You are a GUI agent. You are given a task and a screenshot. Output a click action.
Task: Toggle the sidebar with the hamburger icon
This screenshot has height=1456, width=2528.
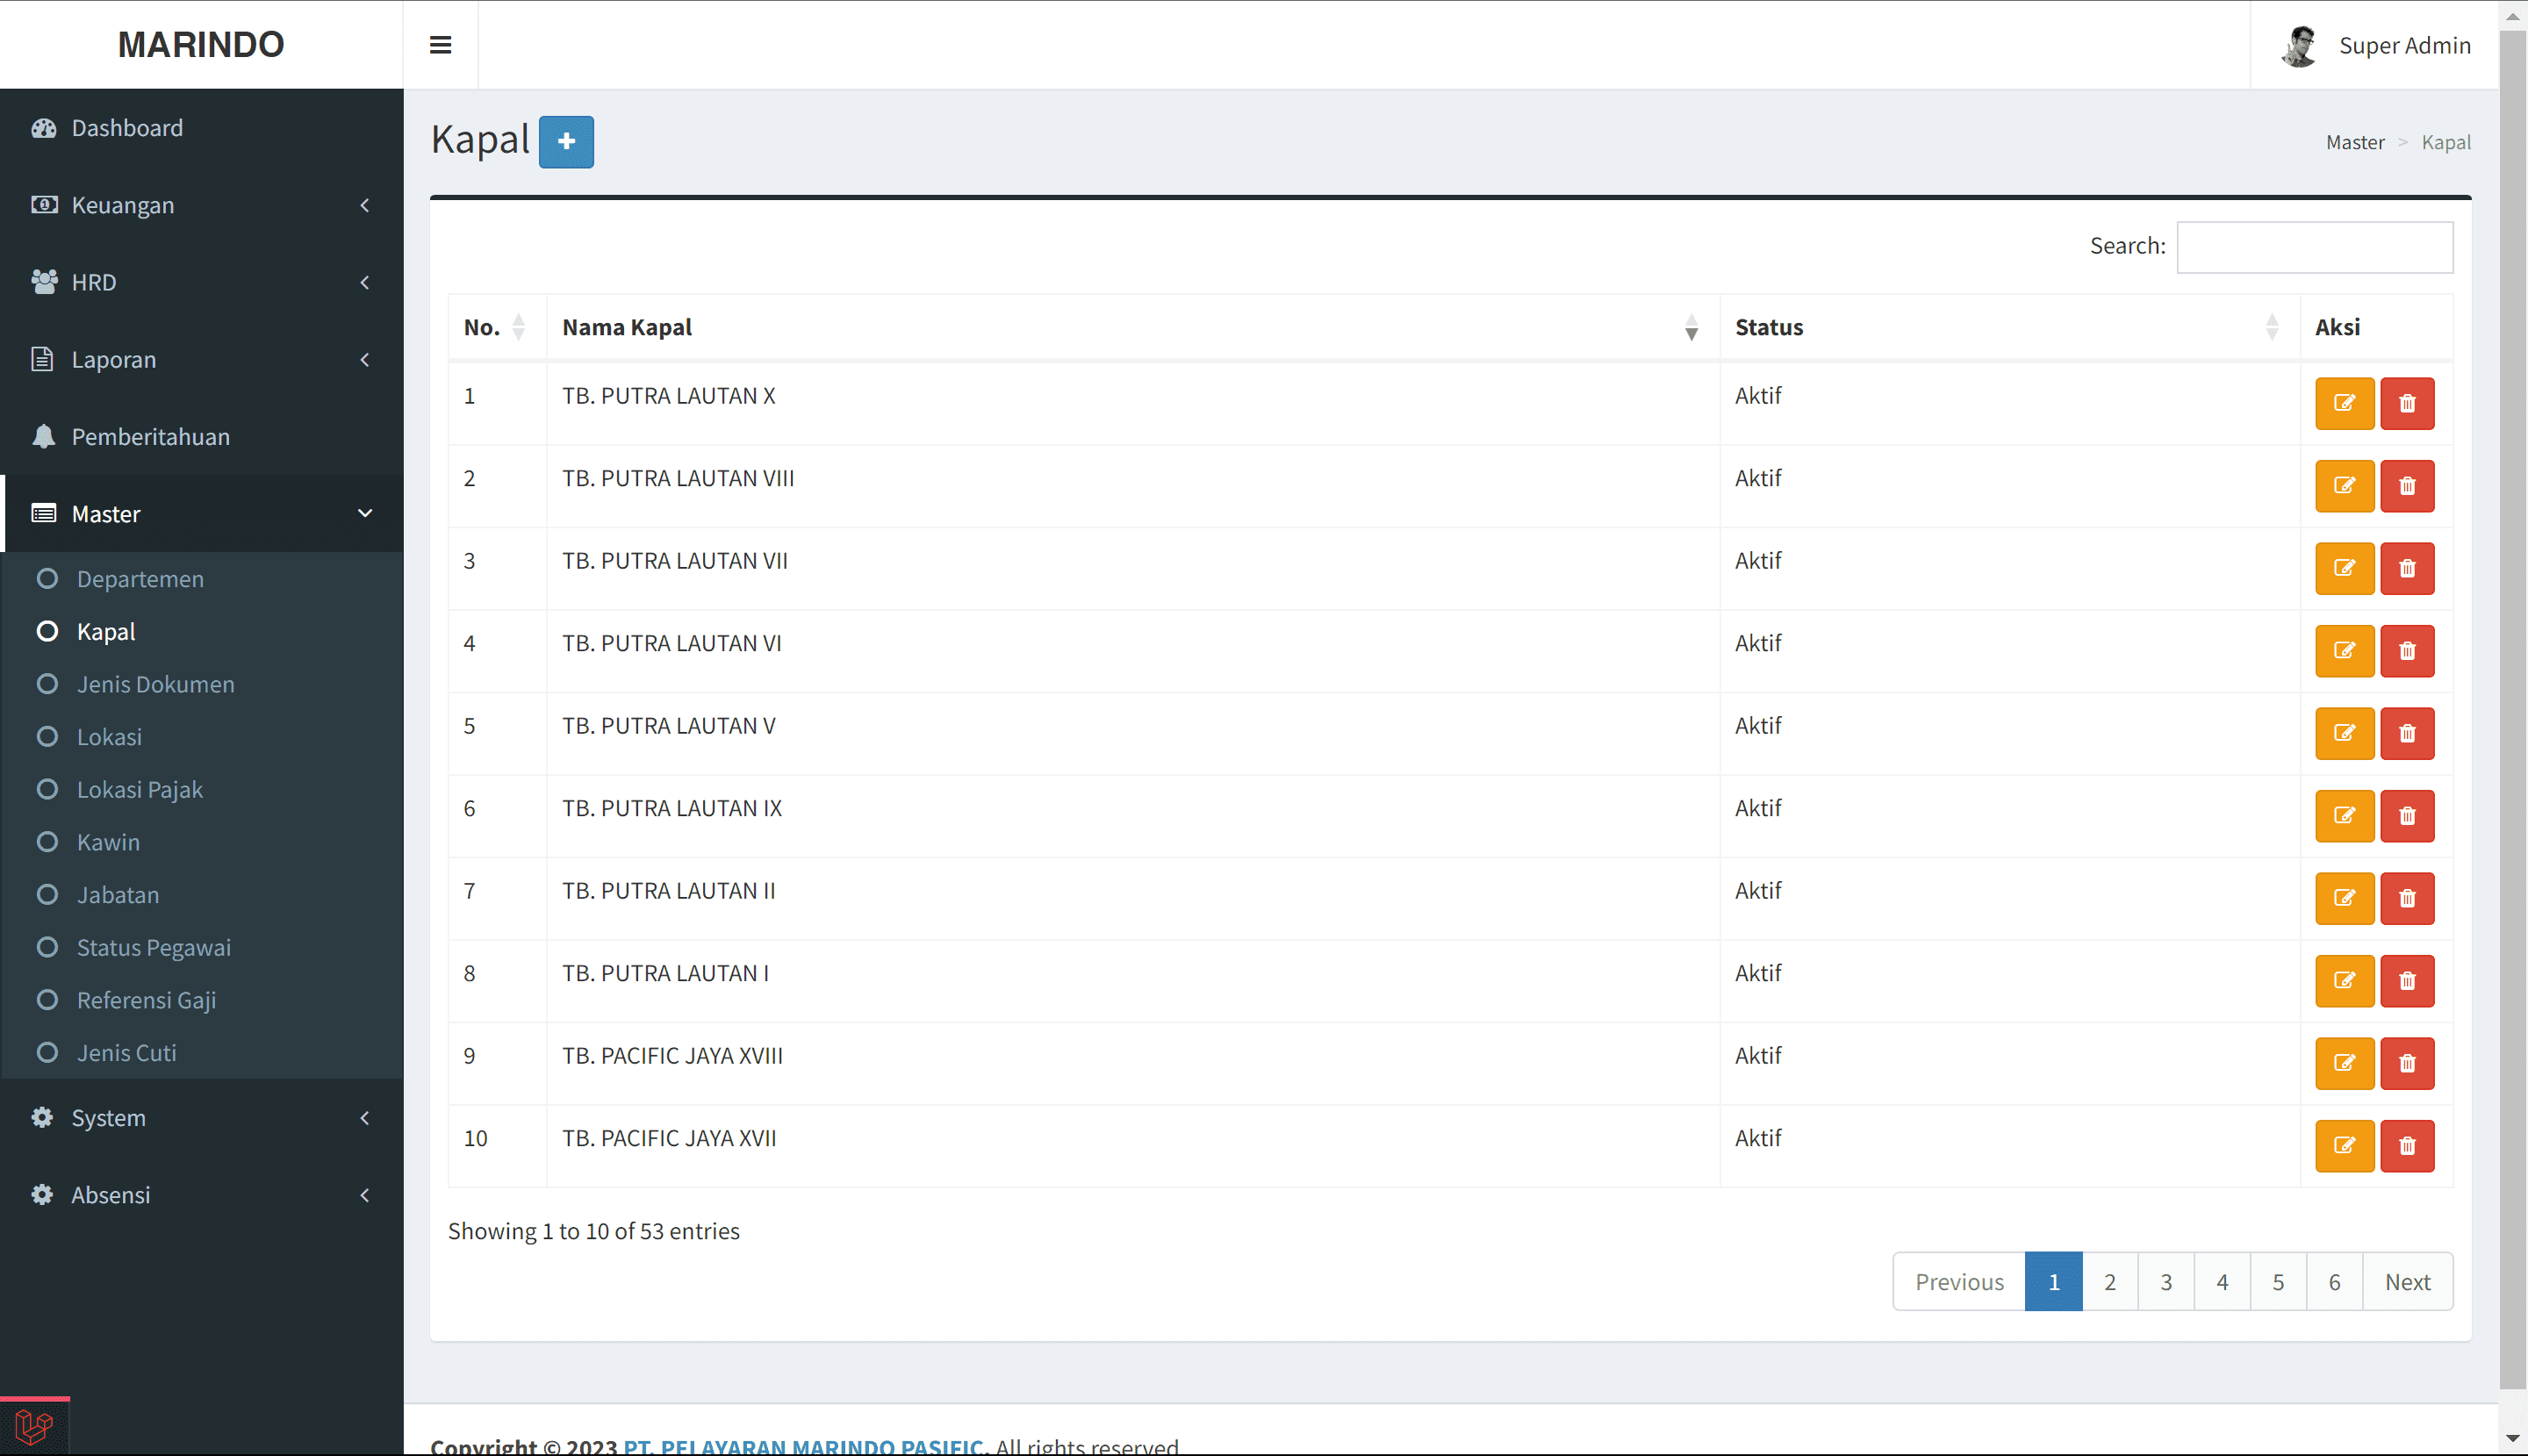(x=440, y=45)
